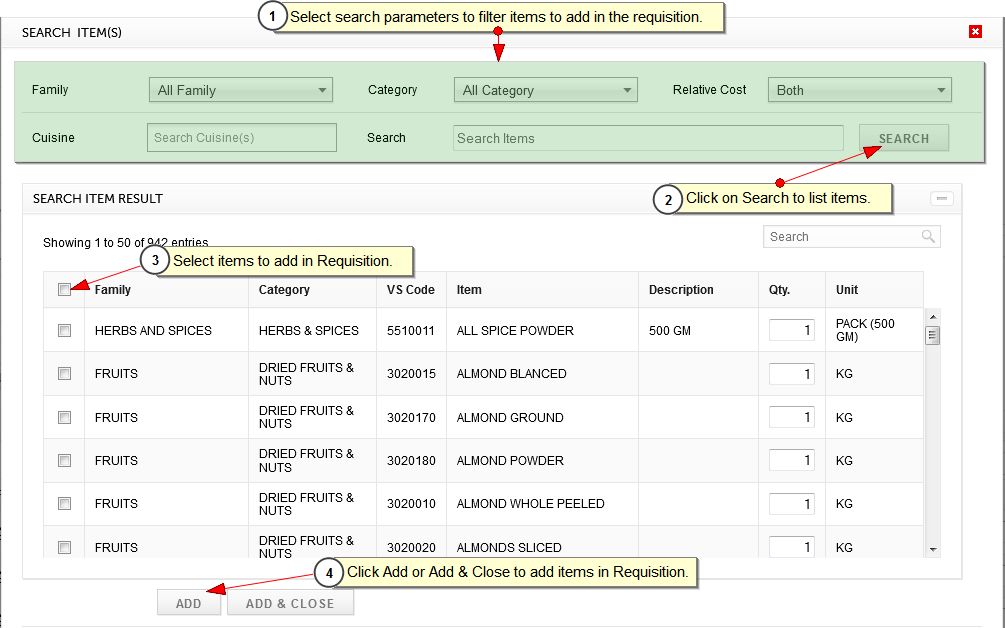Click the SEARCH button
1005x628 pixels.
click(904, 138)
